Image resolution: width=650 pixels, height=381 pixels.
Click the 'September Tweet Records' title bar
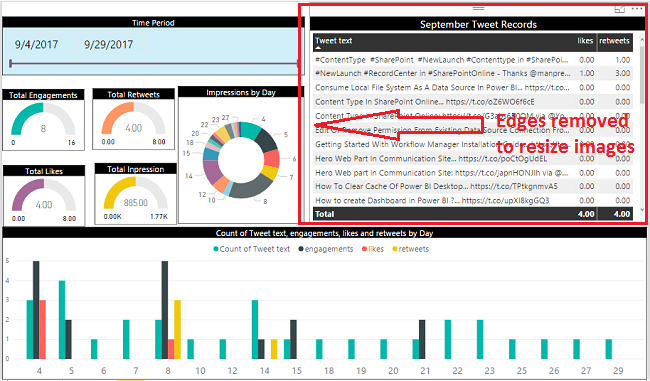[478, 24]
